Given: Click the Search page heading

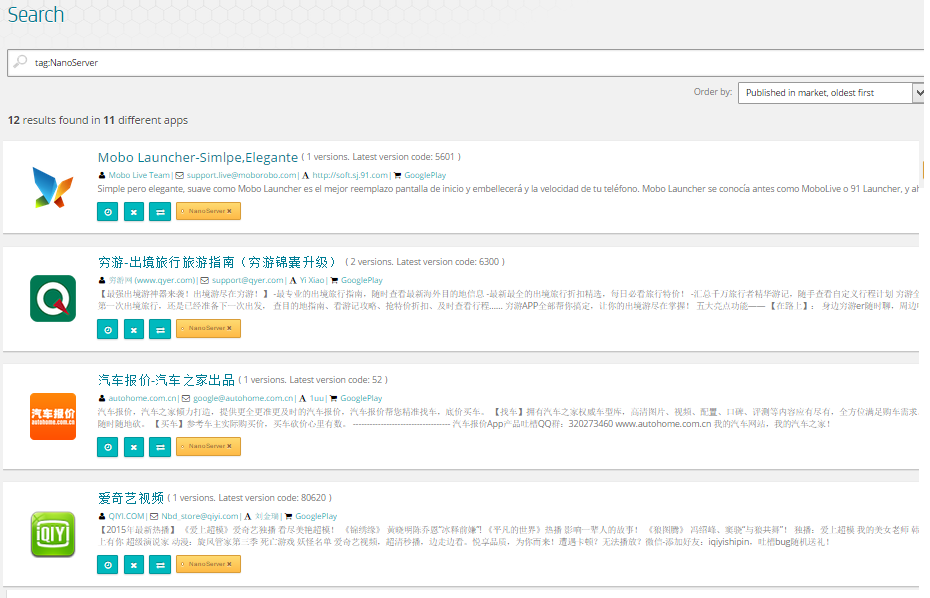Looking at the screenshot, I should click(x=36, y=15).
